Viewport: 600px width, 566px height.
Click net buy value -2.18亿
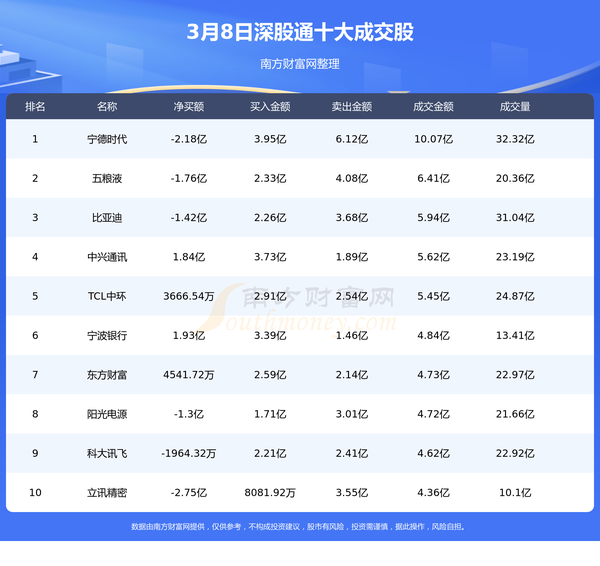189,139
